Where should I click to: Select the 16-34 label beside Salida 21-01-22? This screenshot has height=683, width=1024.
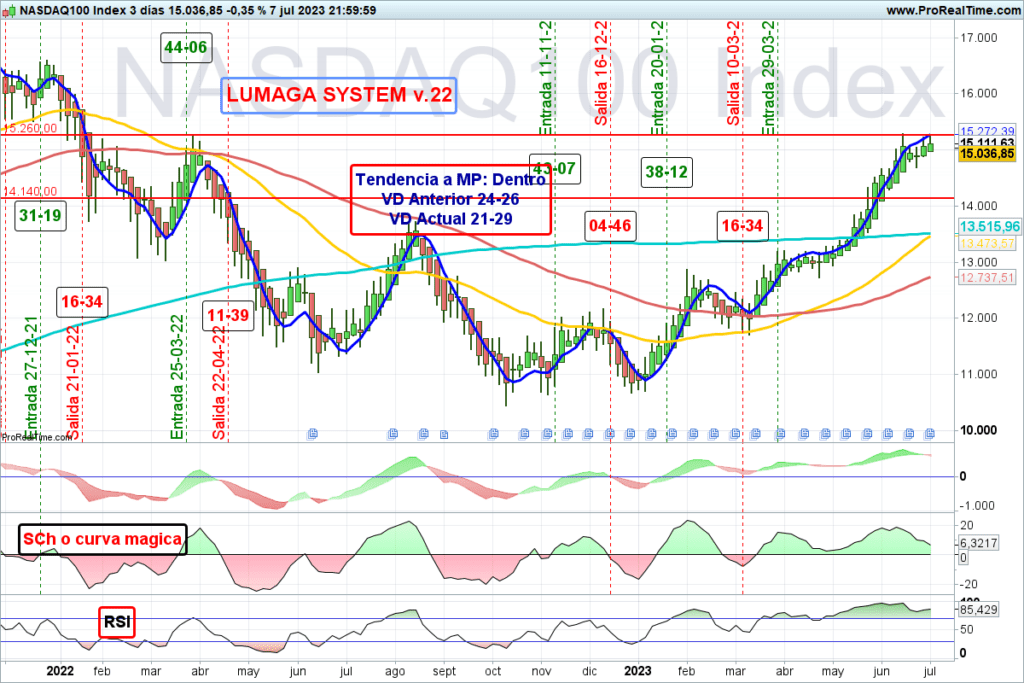point(82,302)
